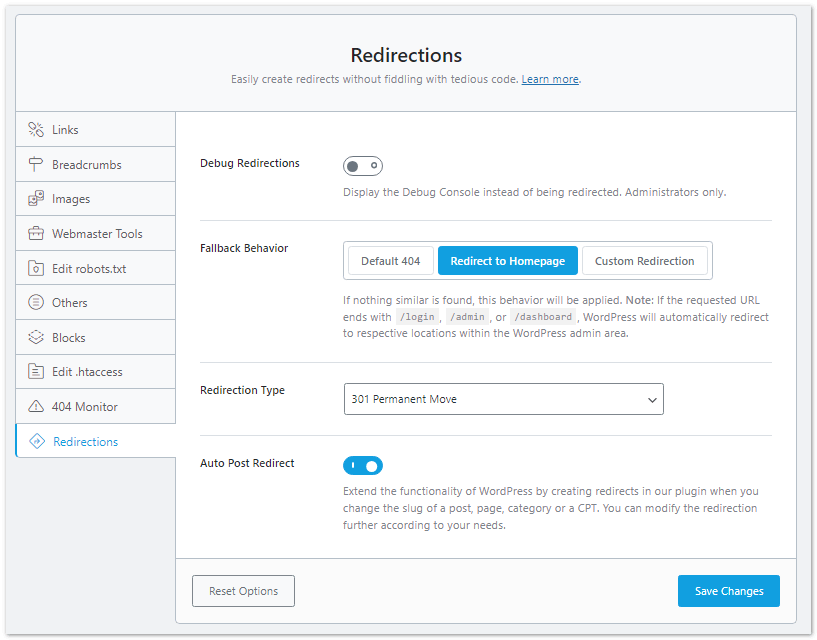Disable the Auto Post Redirect toggle
The width and height of the screenshot is (817, 640).
pos(363,465)
